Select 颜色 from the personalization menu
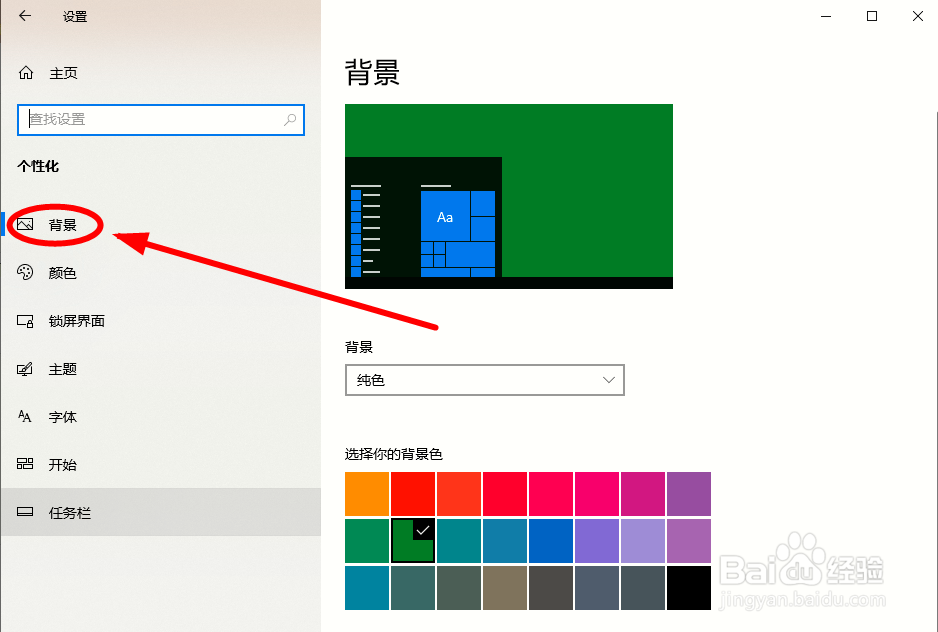The image size is (938, 632). coord(64,273)
